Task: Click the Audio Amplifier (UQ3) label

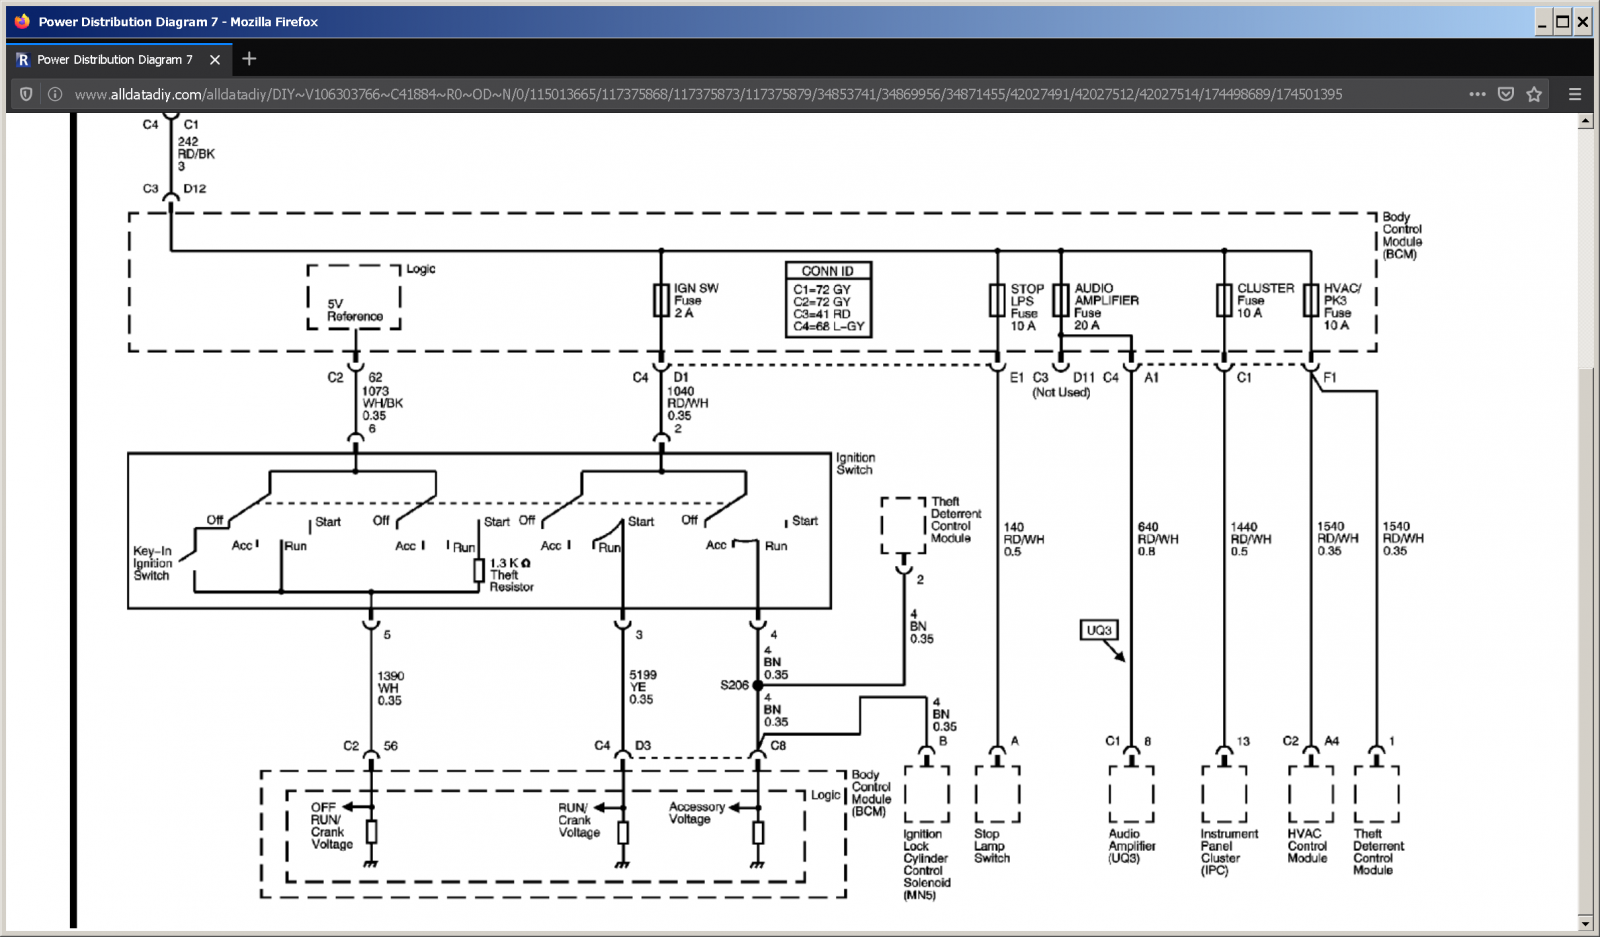Action: click(x=1132, y=846)
